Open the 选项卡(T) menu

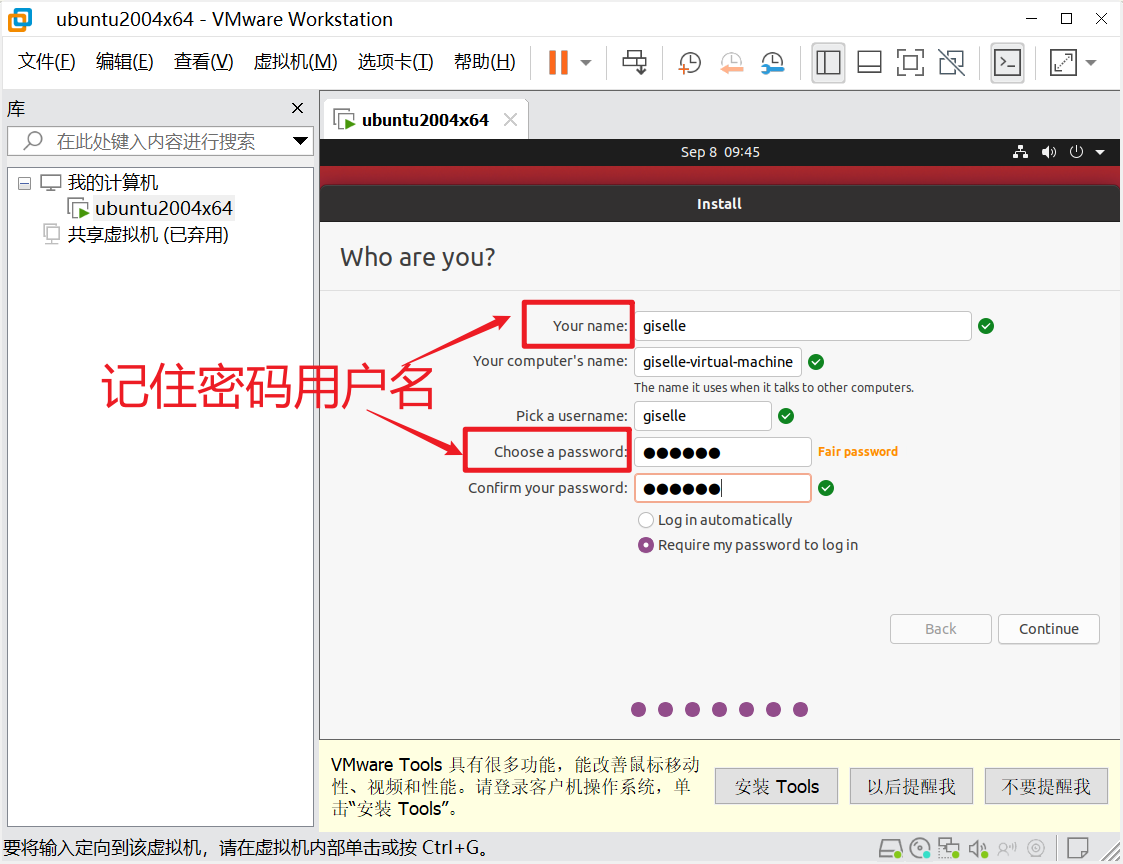click(395, 62)
